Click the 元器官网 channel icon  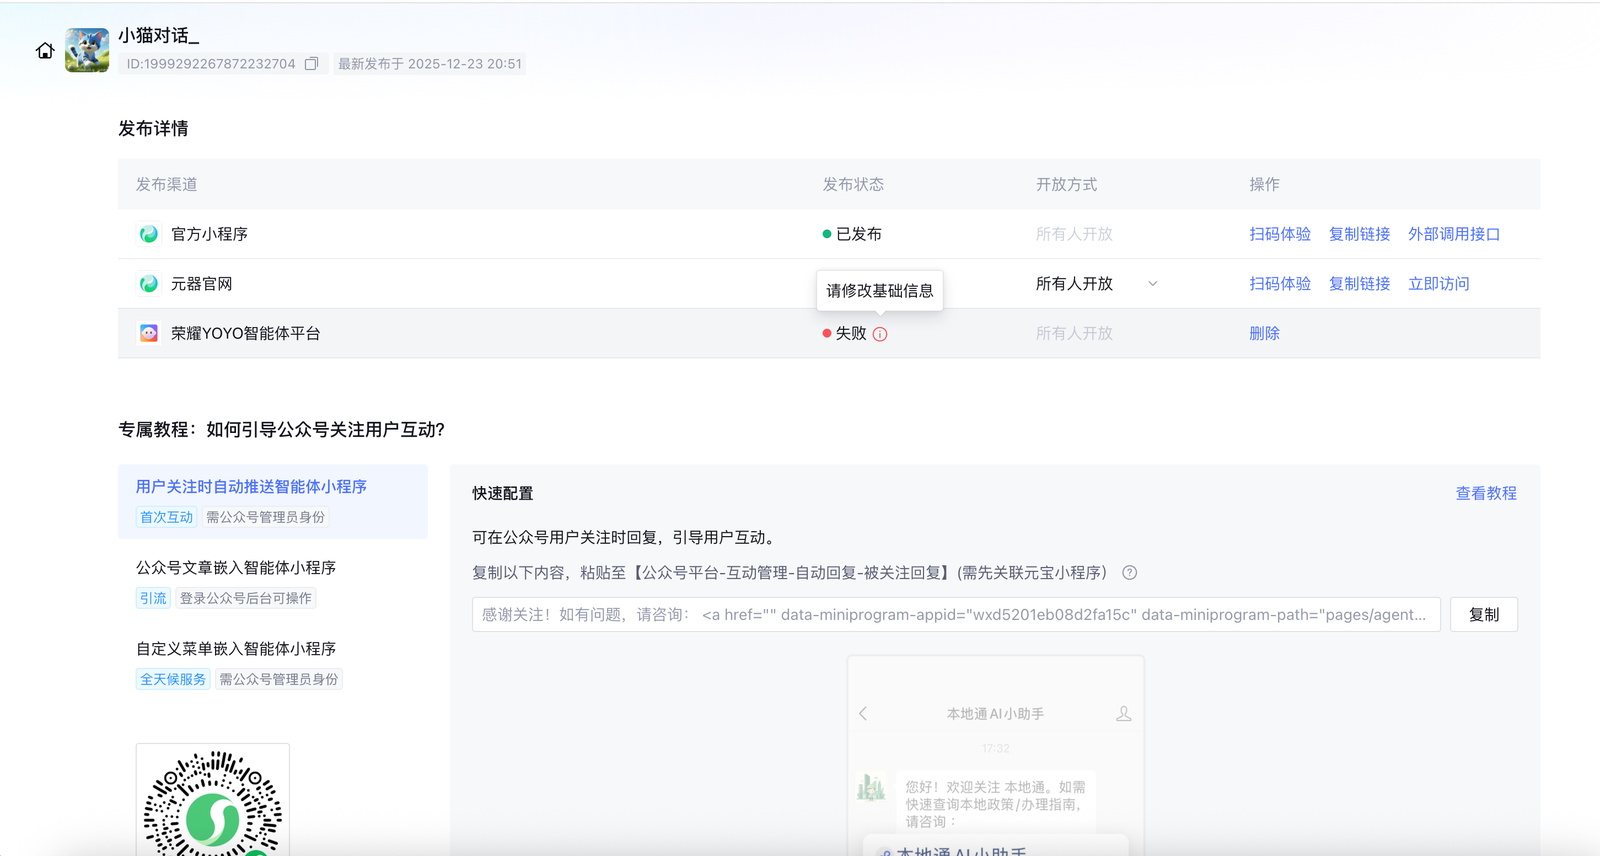[x=149, y=284]
